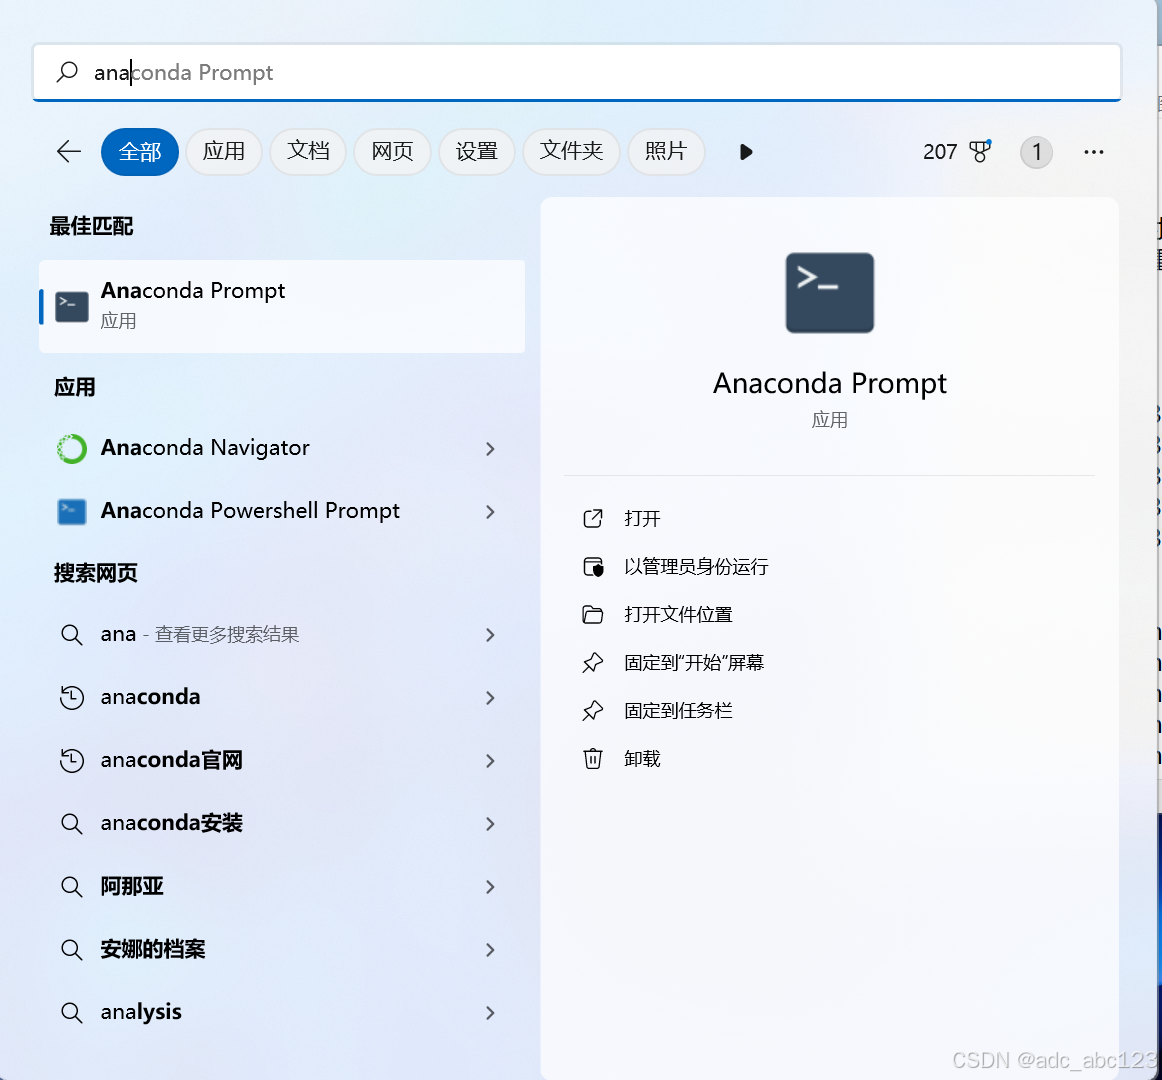The width and height of the screenshot is (1162, 1080).
Task: Expand the Anaconda Powershell Prompt chevron
Action: coord(490,511)
